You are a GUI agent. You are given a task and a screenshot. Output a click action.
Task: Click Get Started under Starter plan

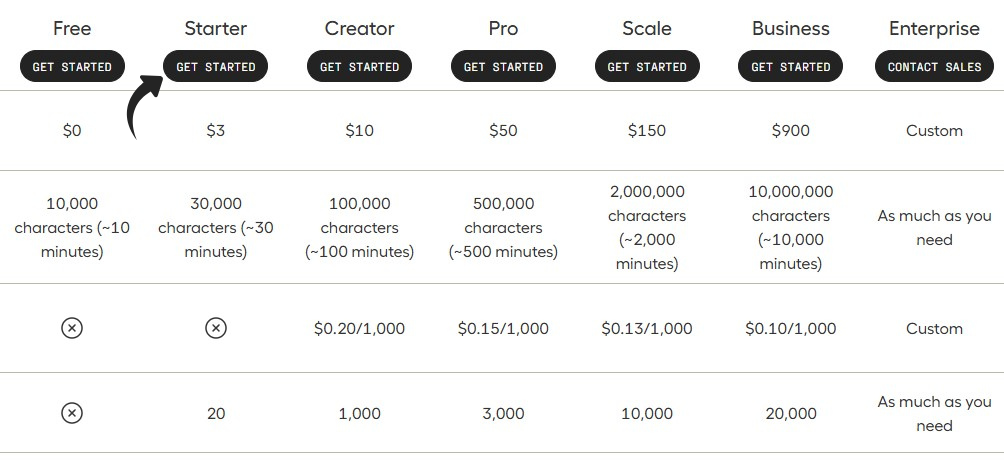216,67
